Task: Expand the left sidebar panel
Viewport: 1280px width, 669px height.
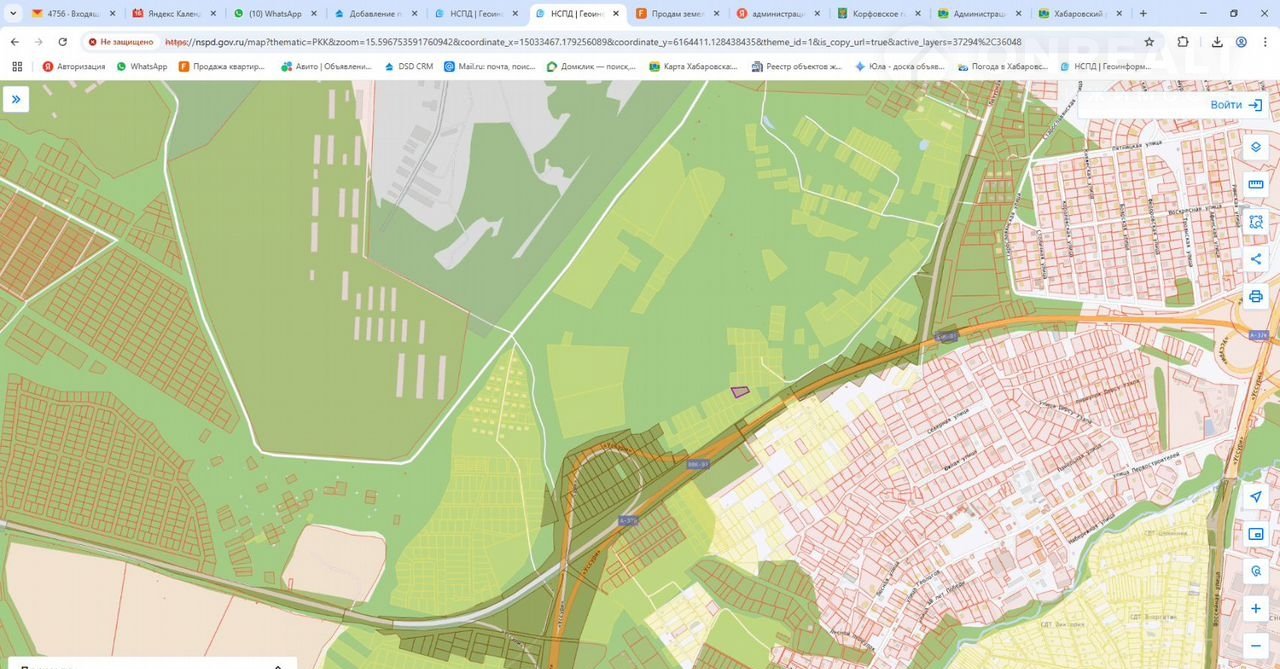Action: tap(16, 99)
